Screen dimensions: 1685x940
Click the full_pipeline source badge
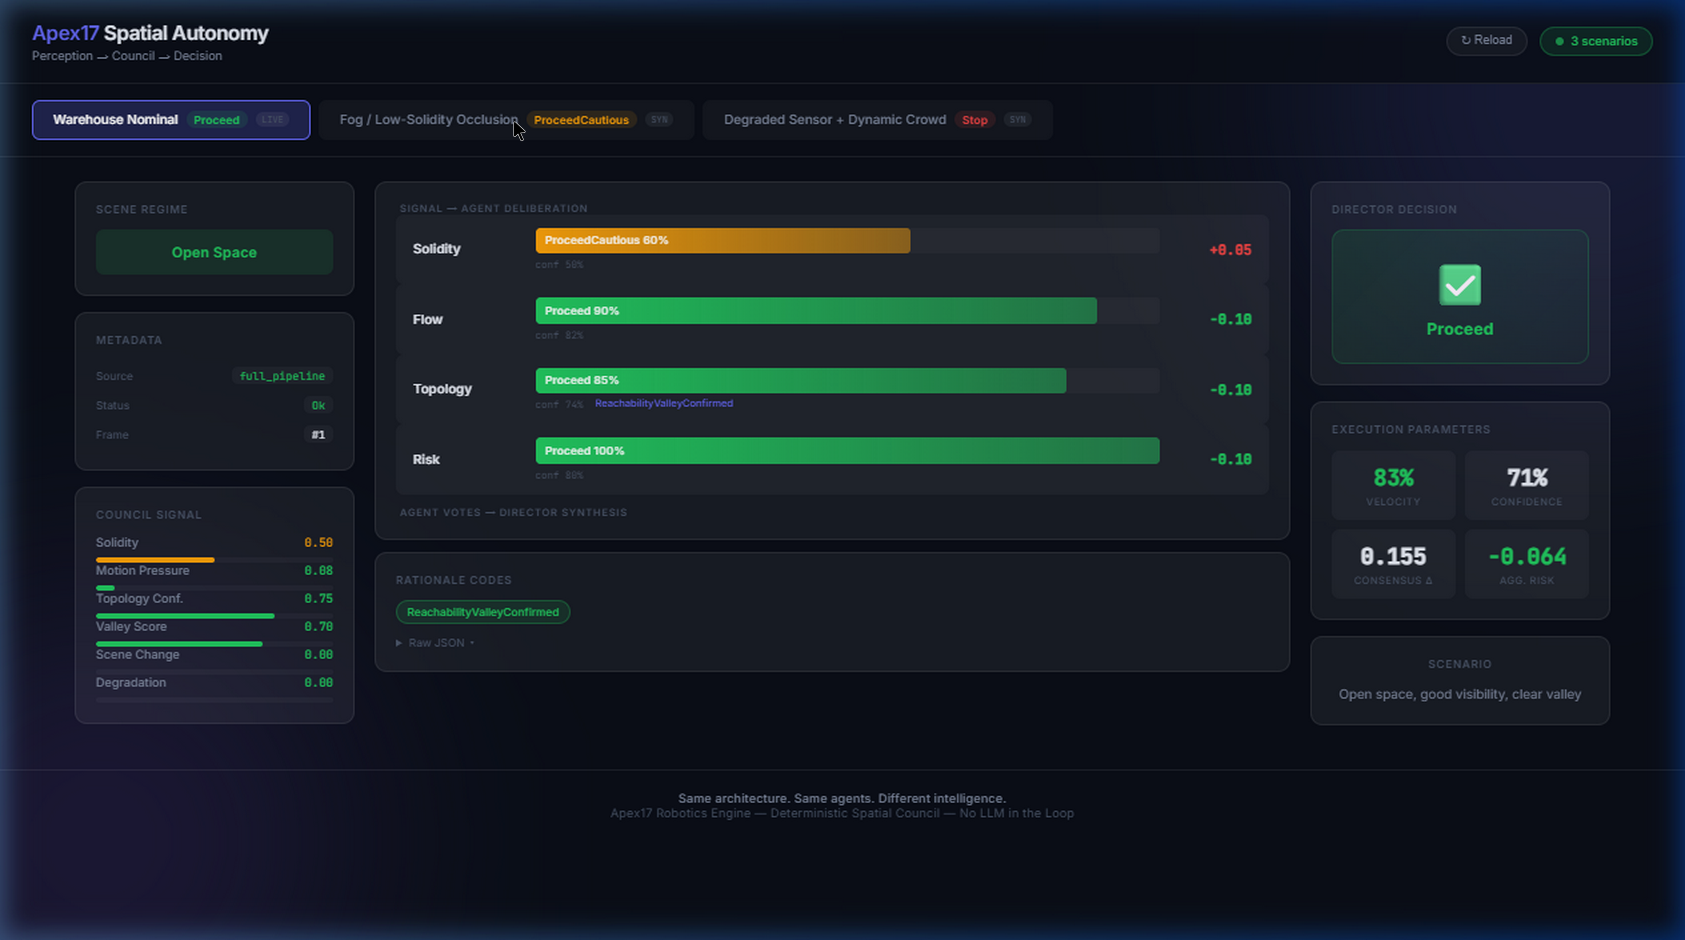pos(281,376)
